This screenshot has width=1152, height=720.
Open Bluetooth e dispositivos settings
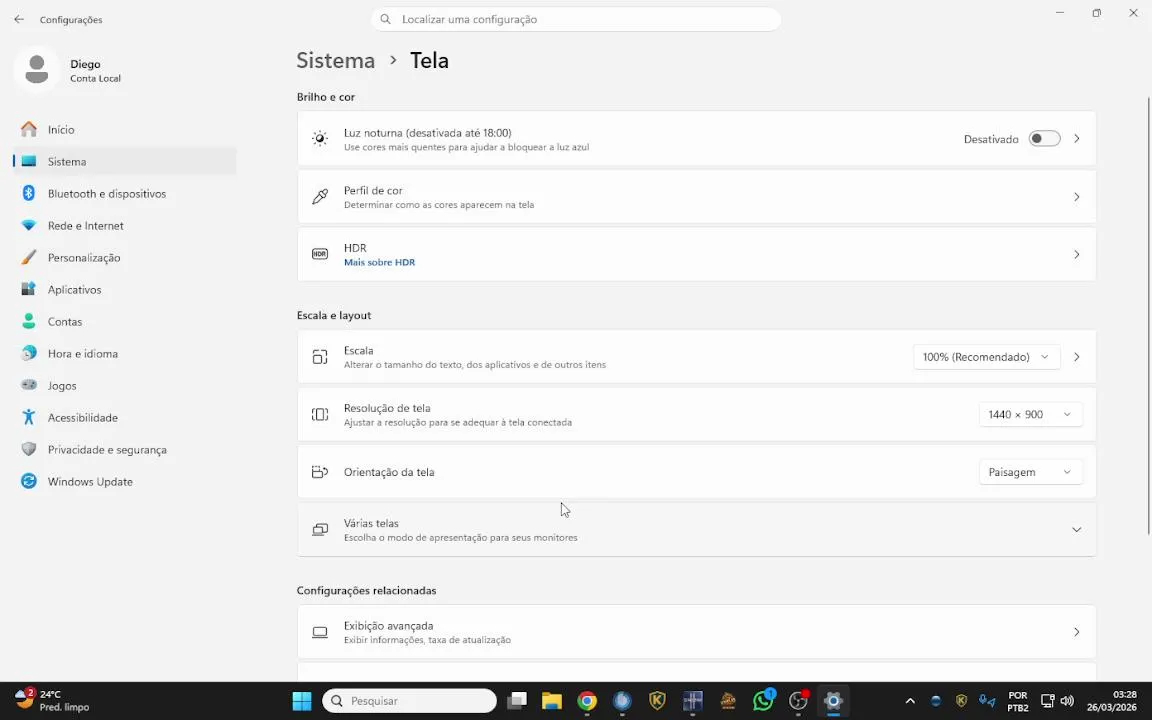[125, 193]
